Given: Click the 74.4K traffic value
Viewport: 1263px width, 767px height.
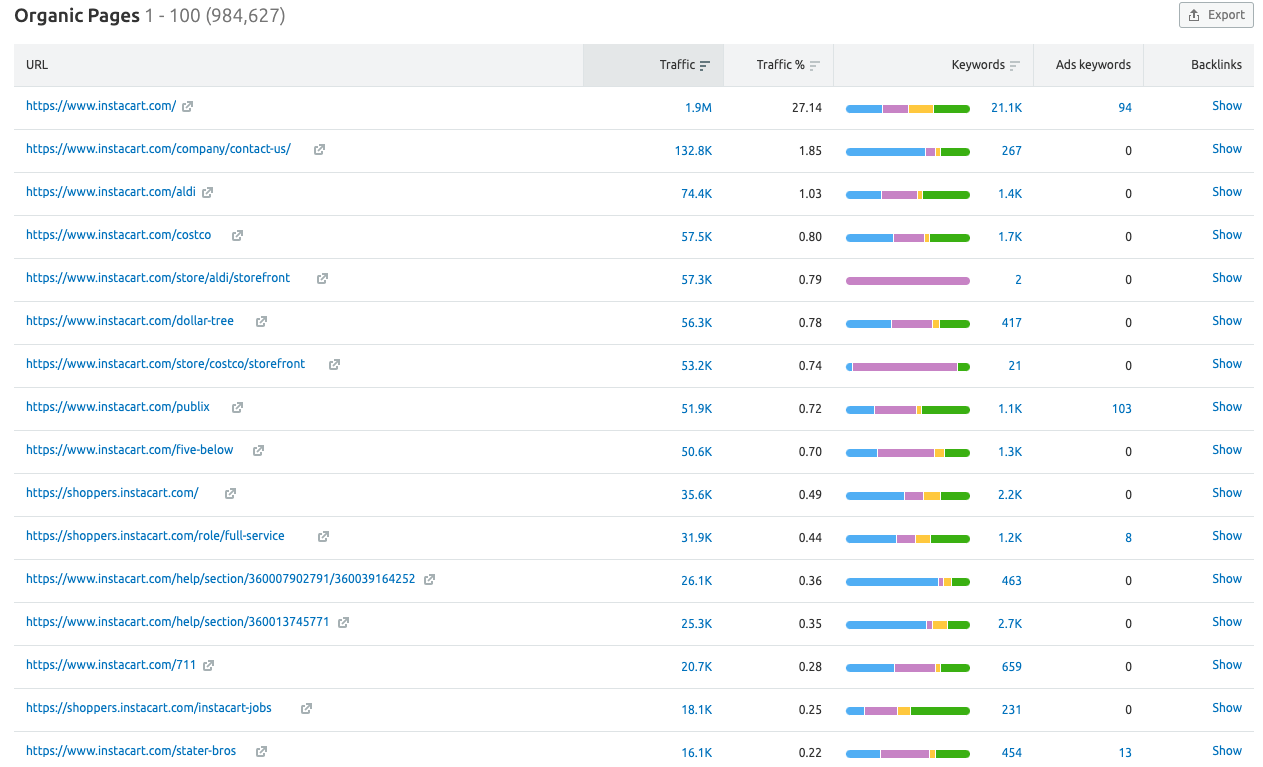Looking at the screenshot, I should click(x=696, y=194).
